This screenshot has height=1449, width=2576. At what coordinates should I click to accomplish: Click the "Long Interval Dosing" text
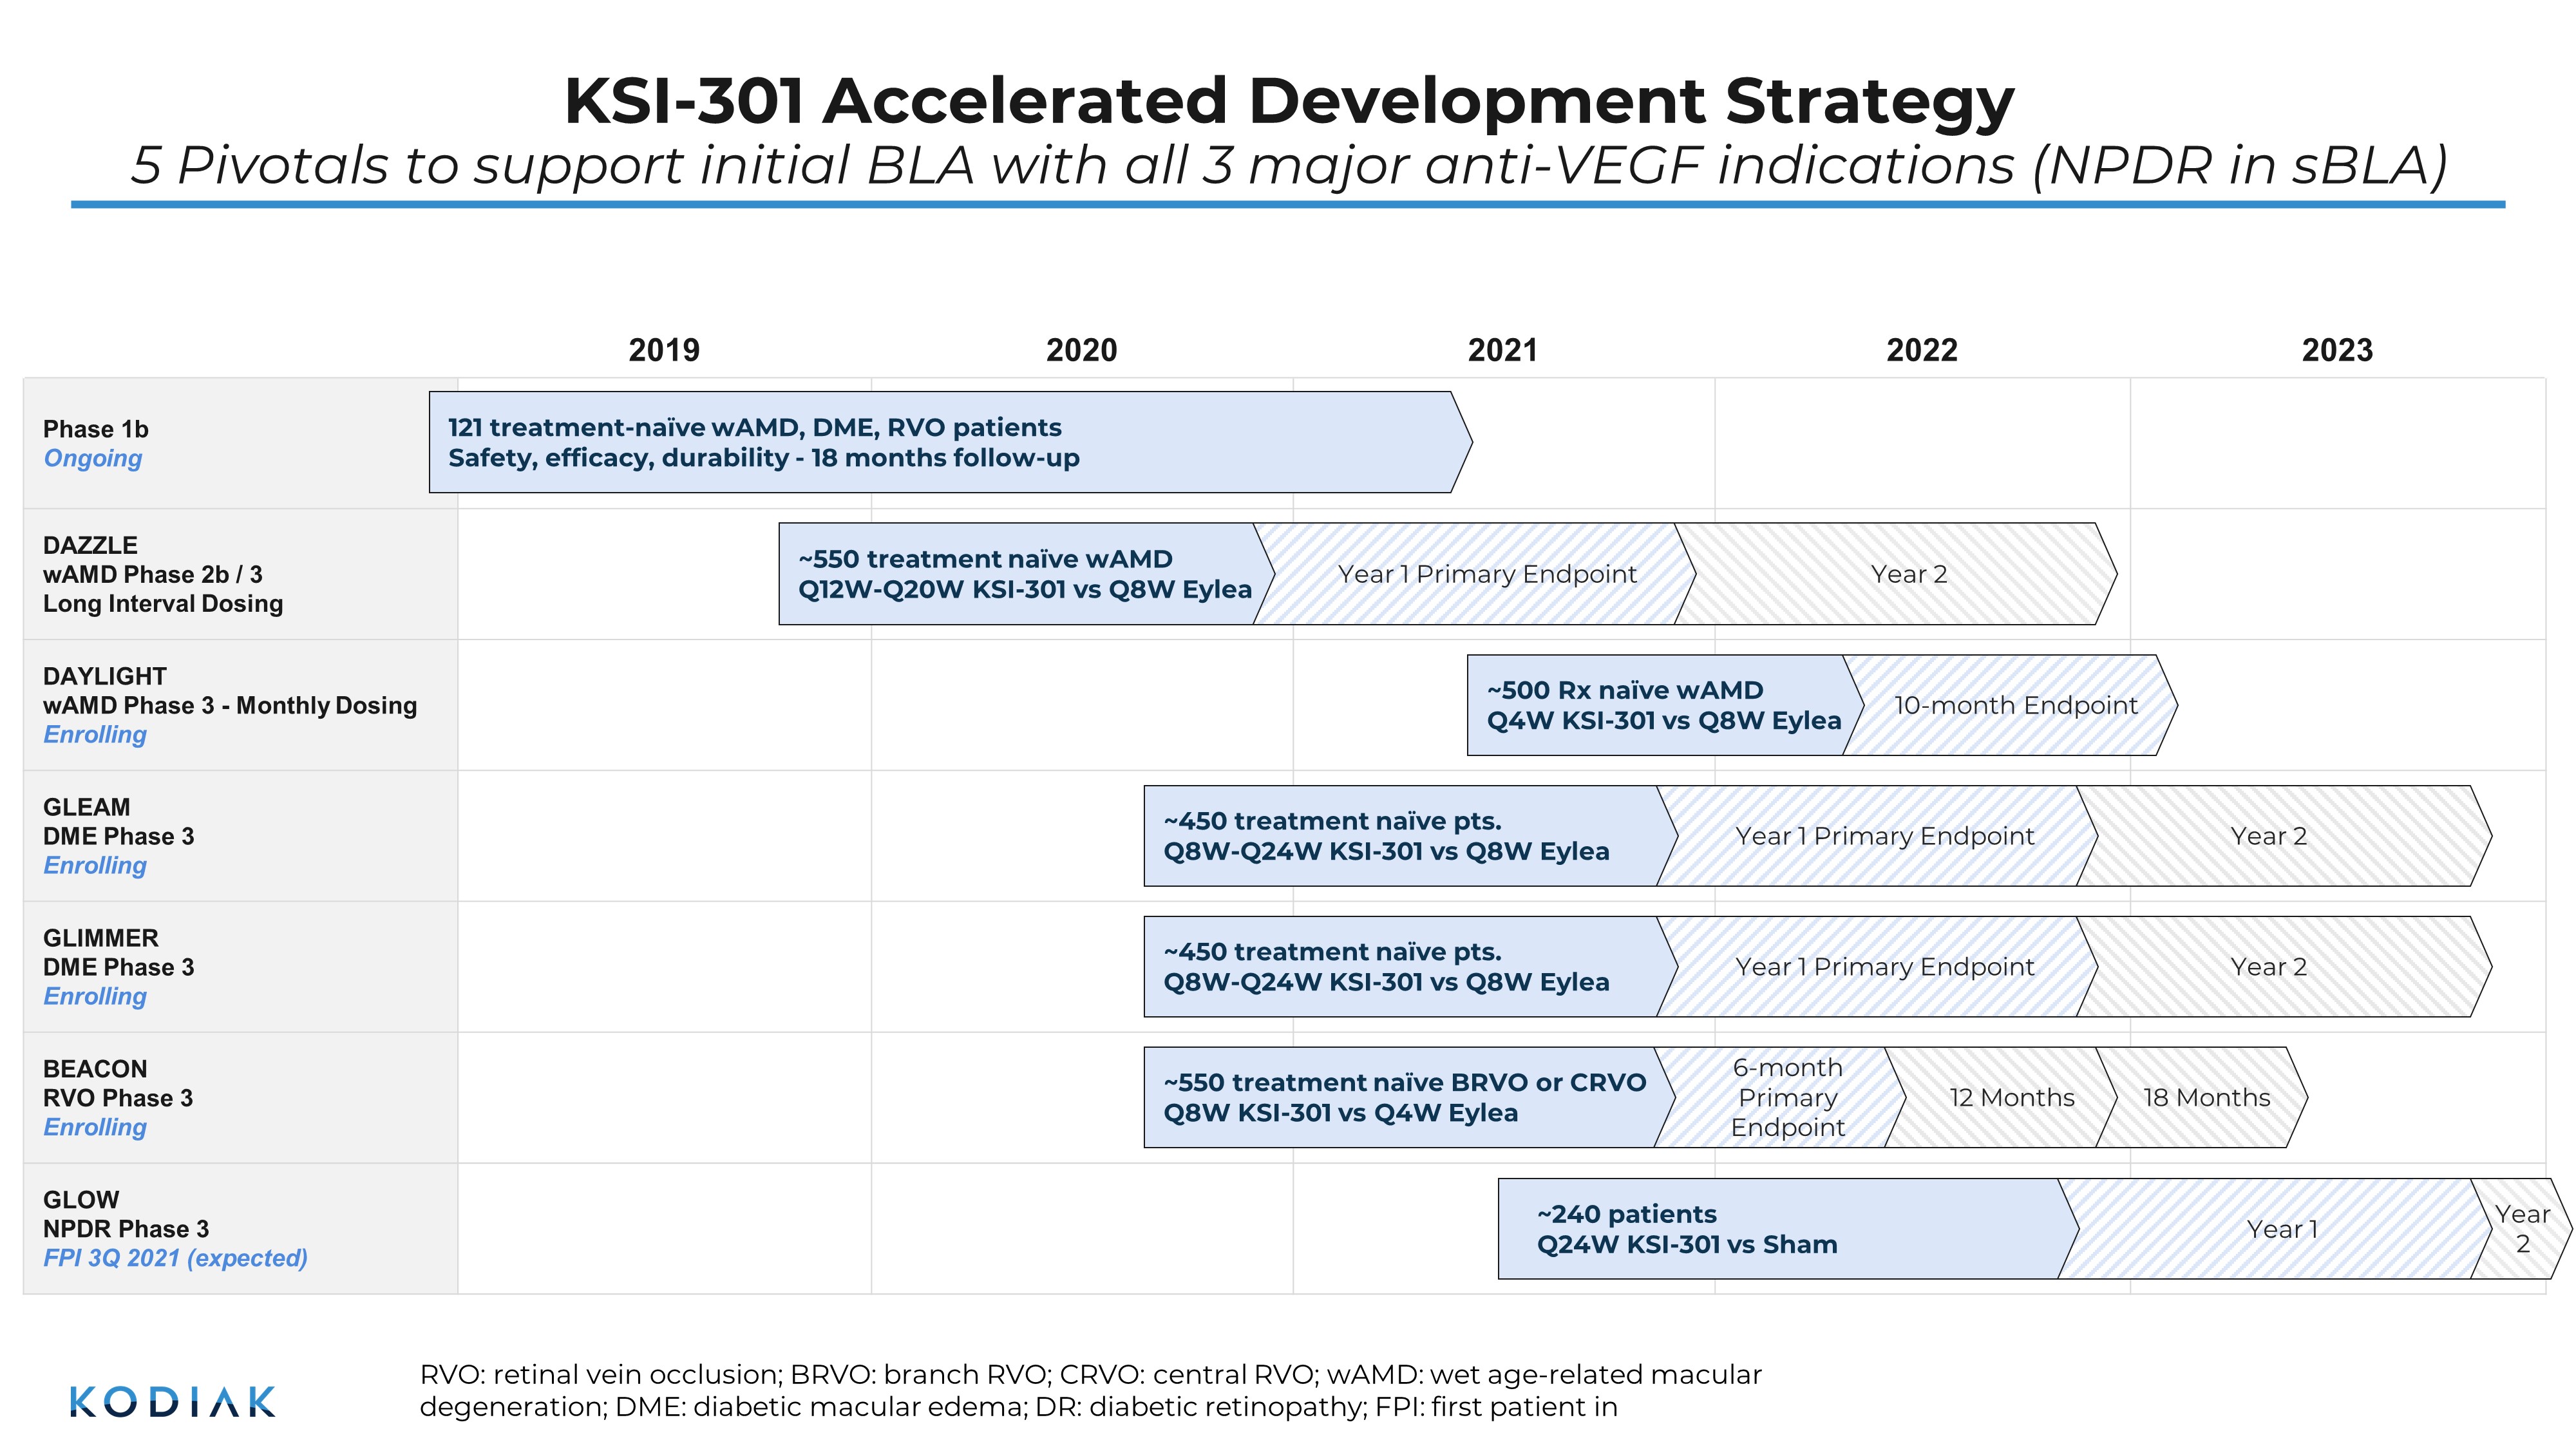coord(163,603)
